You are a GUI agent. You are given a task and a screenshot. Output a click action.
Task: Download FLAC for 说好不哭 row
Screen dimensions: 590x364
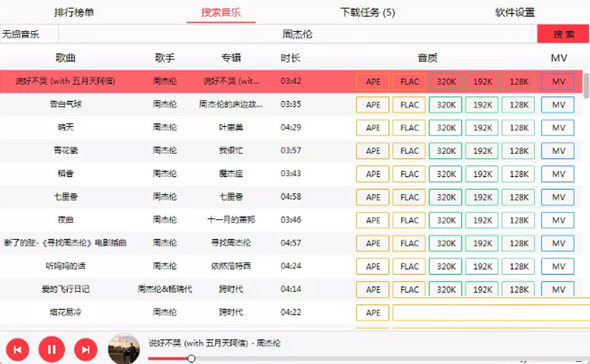(x=409, y=82)
